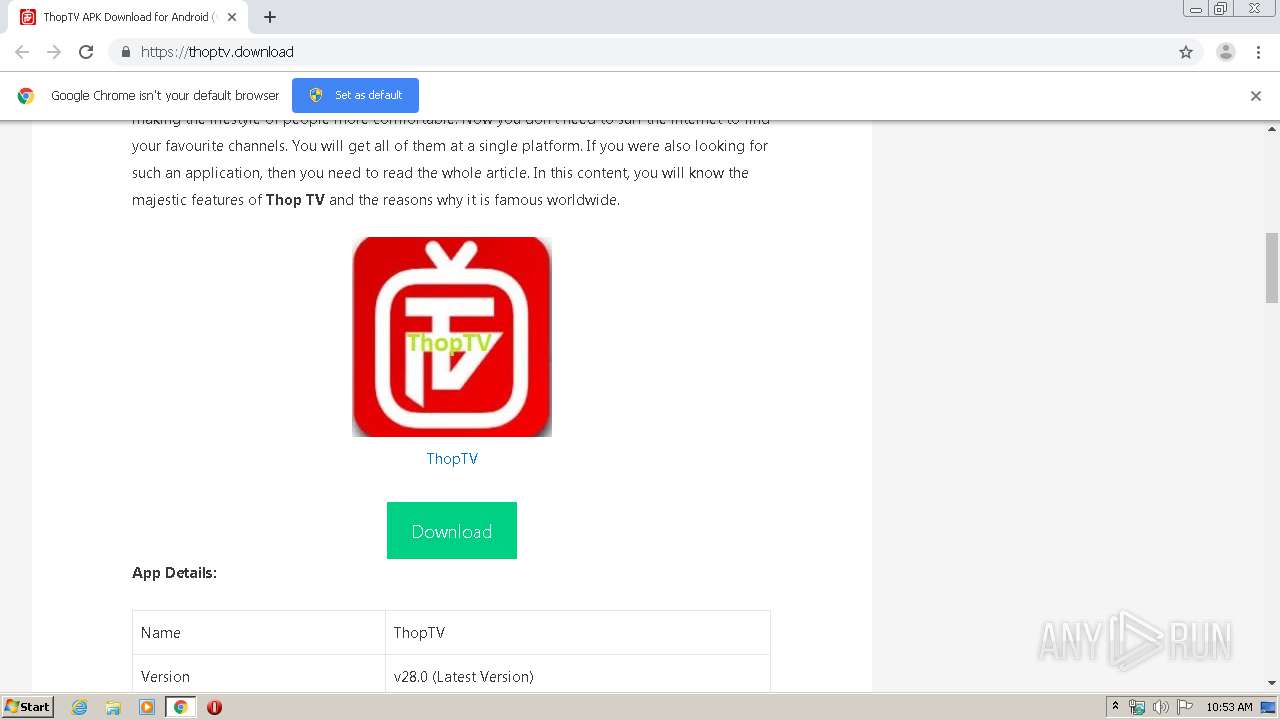Click the ThopTV logo image
The height and width of the screenshot is (720, 1280).
click(x=452, y=337)
